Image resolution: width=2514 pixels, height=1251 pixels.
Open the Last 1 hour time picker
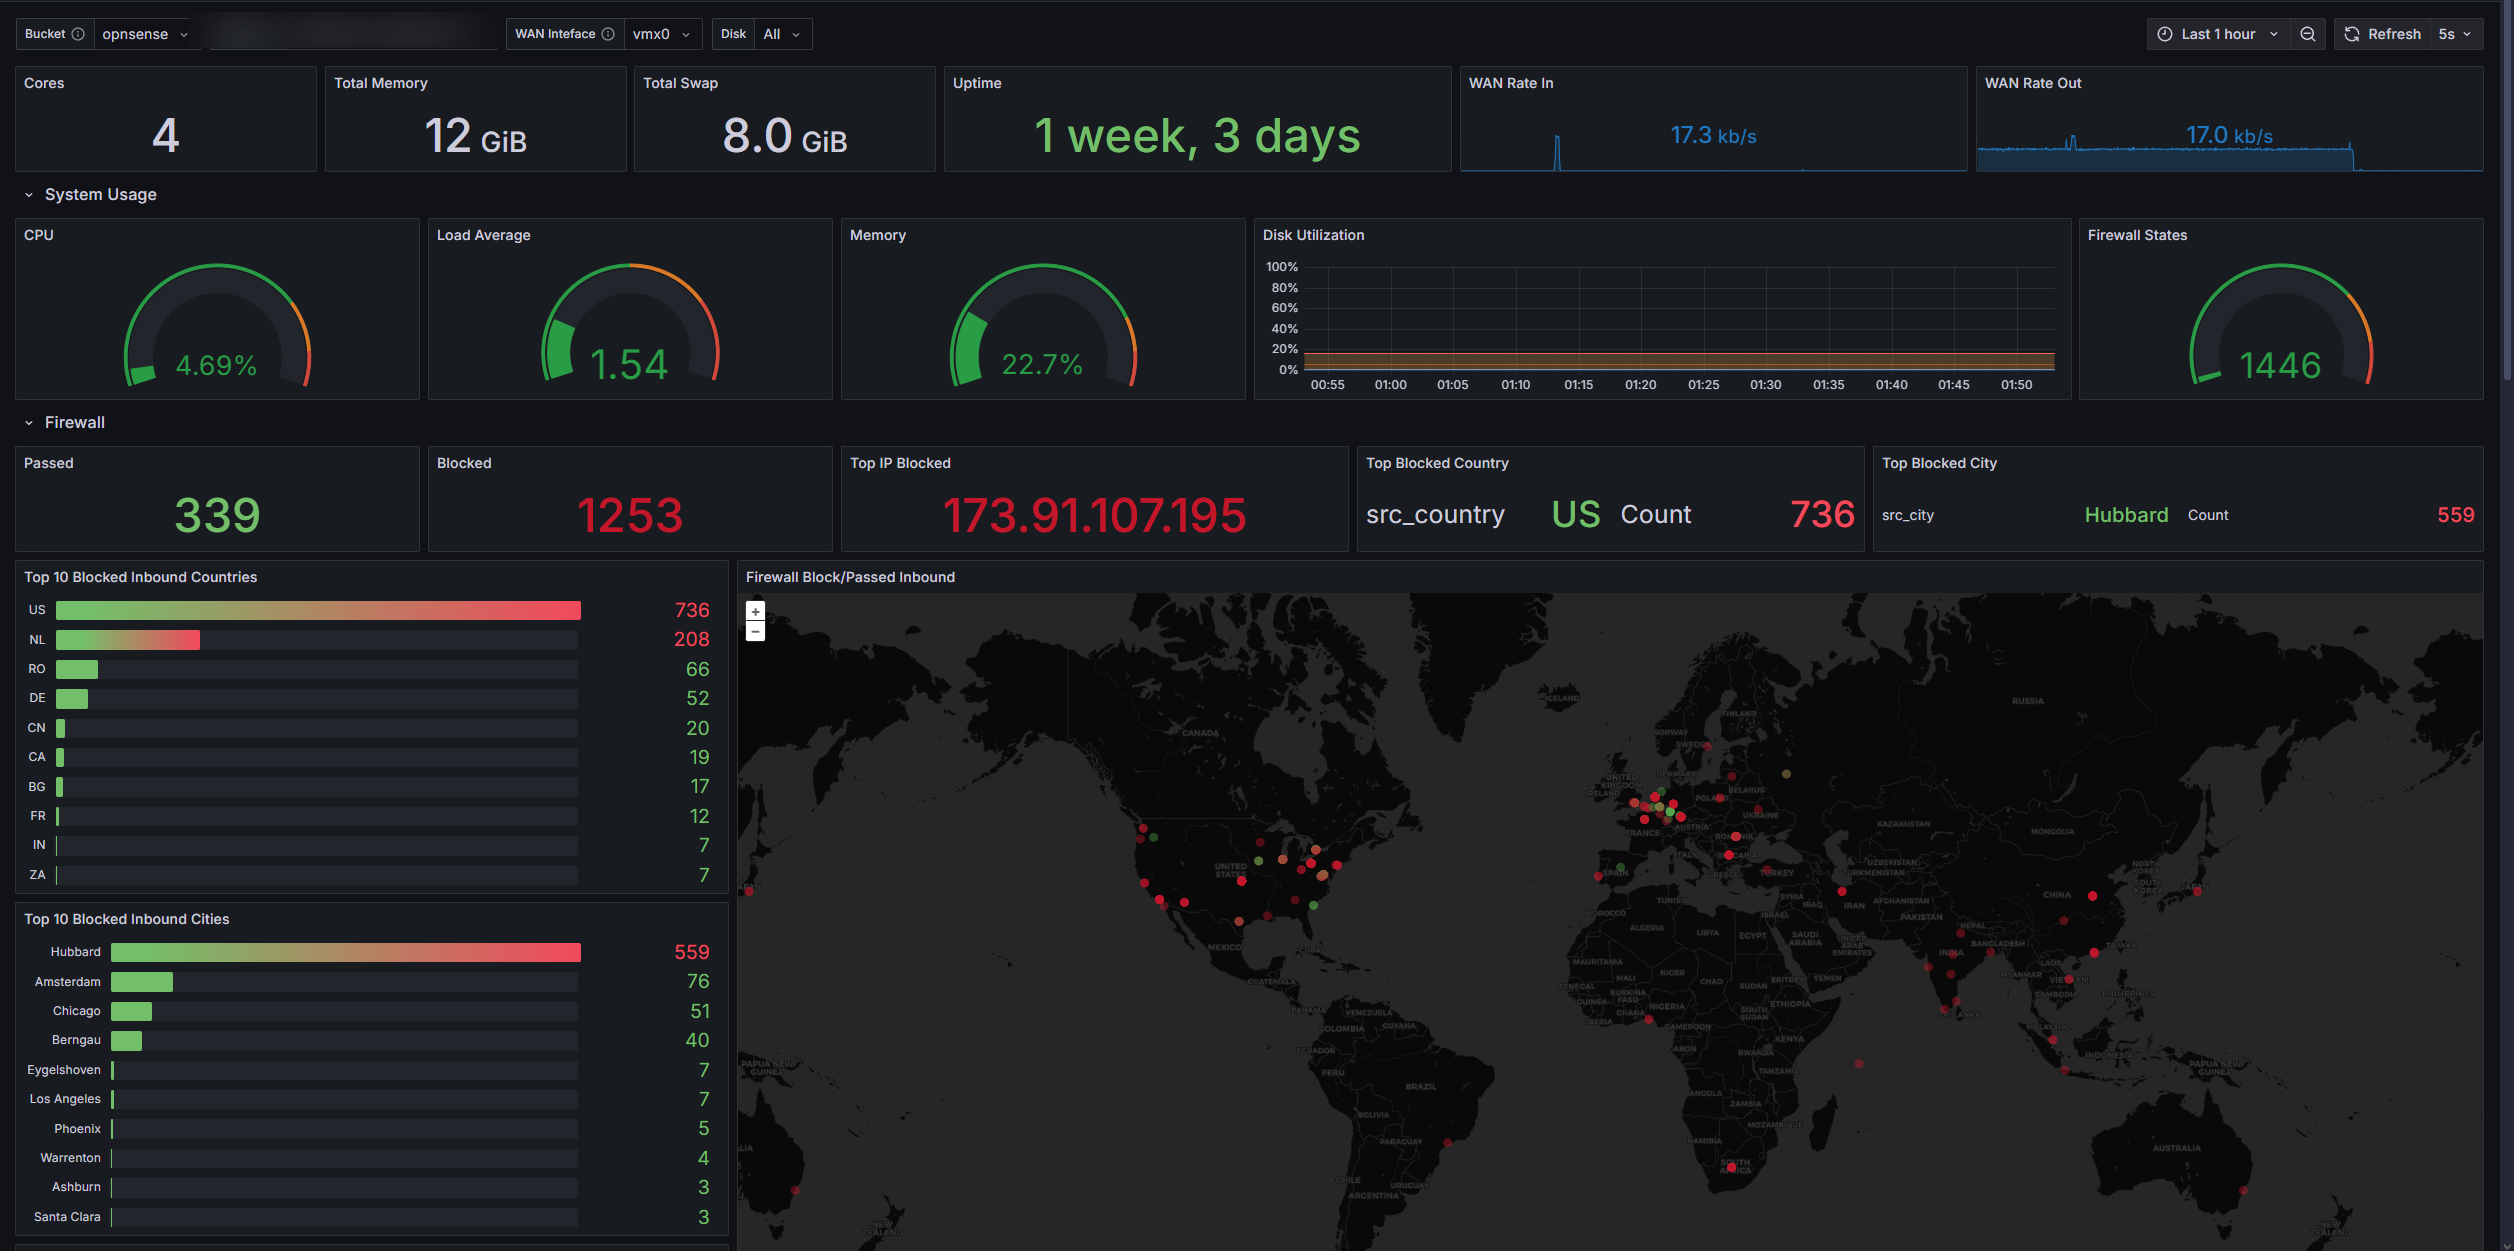[2217, 34]
